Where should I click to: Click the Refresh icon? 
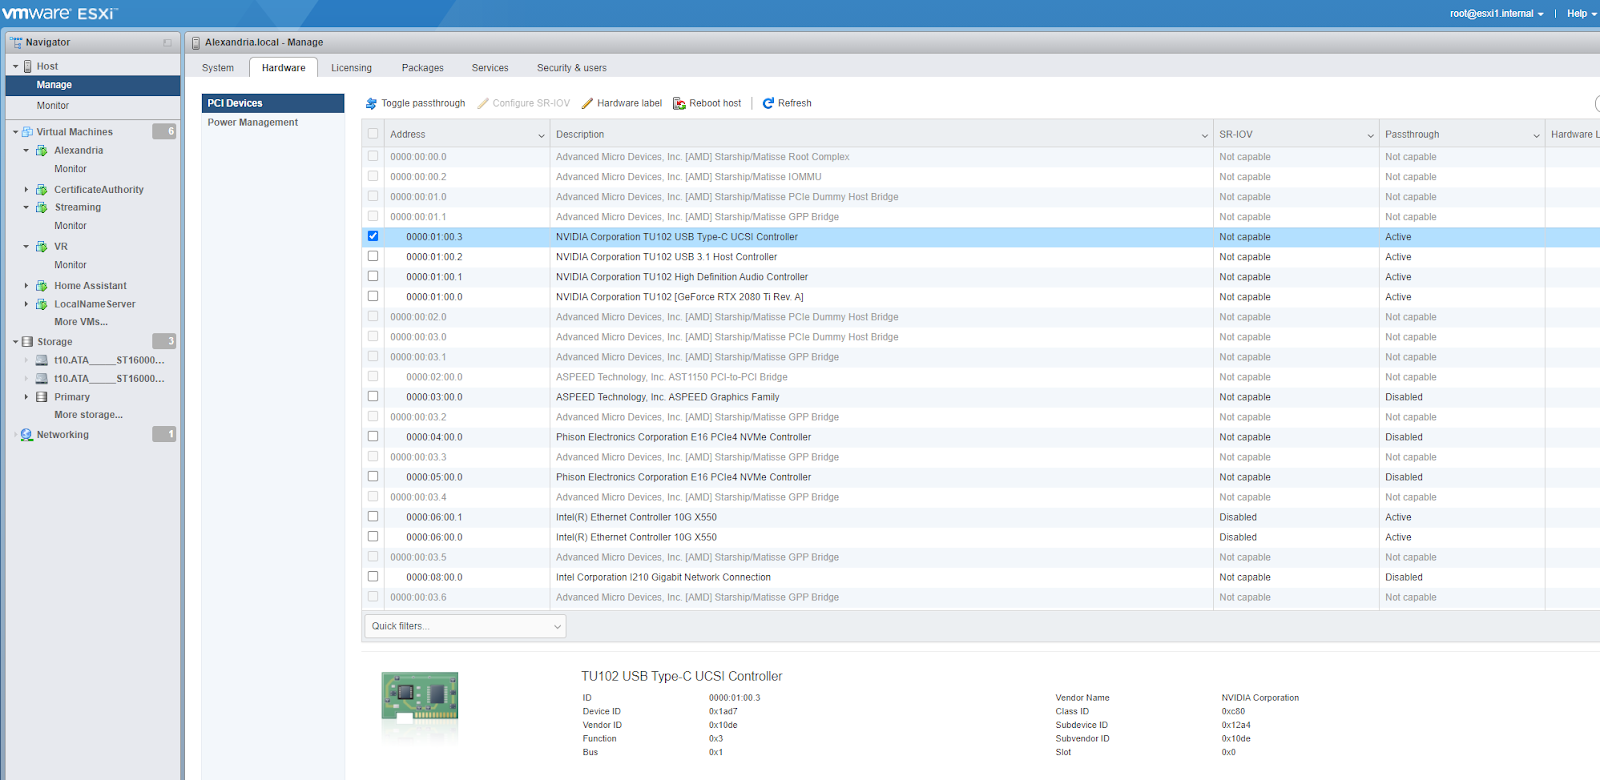[x=768, y=103]
